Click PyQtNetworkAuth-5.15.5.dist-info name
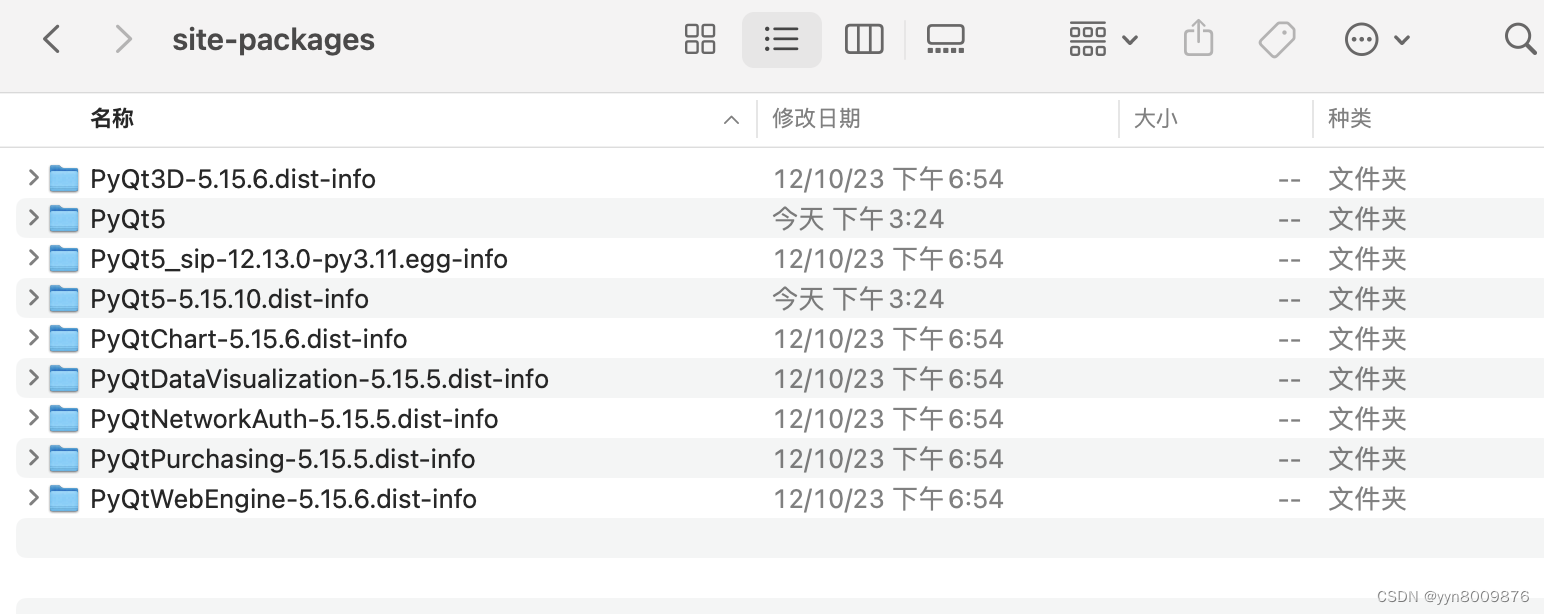The width and height of the screenshot is (1544, 614). [294, 419]
